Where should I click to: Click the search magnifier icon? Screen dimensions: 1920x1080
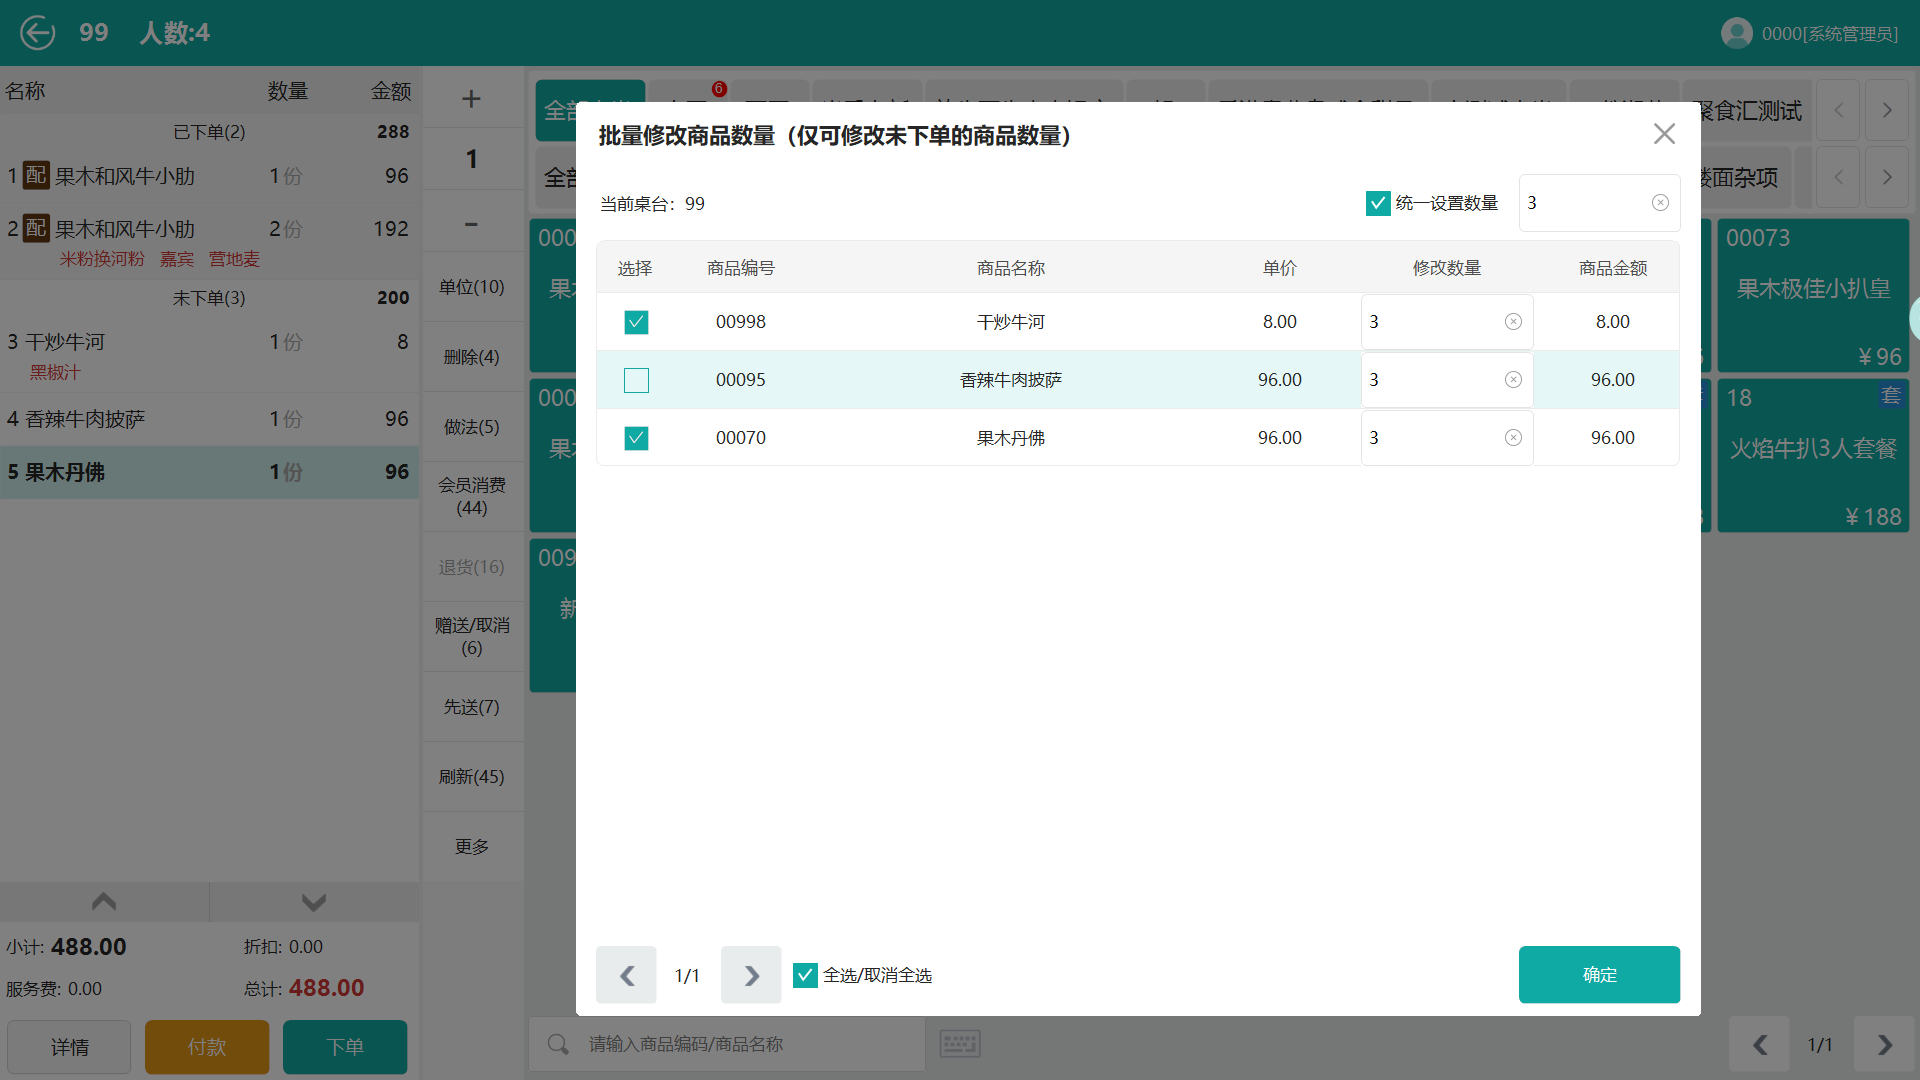(x=558, y=1044)
